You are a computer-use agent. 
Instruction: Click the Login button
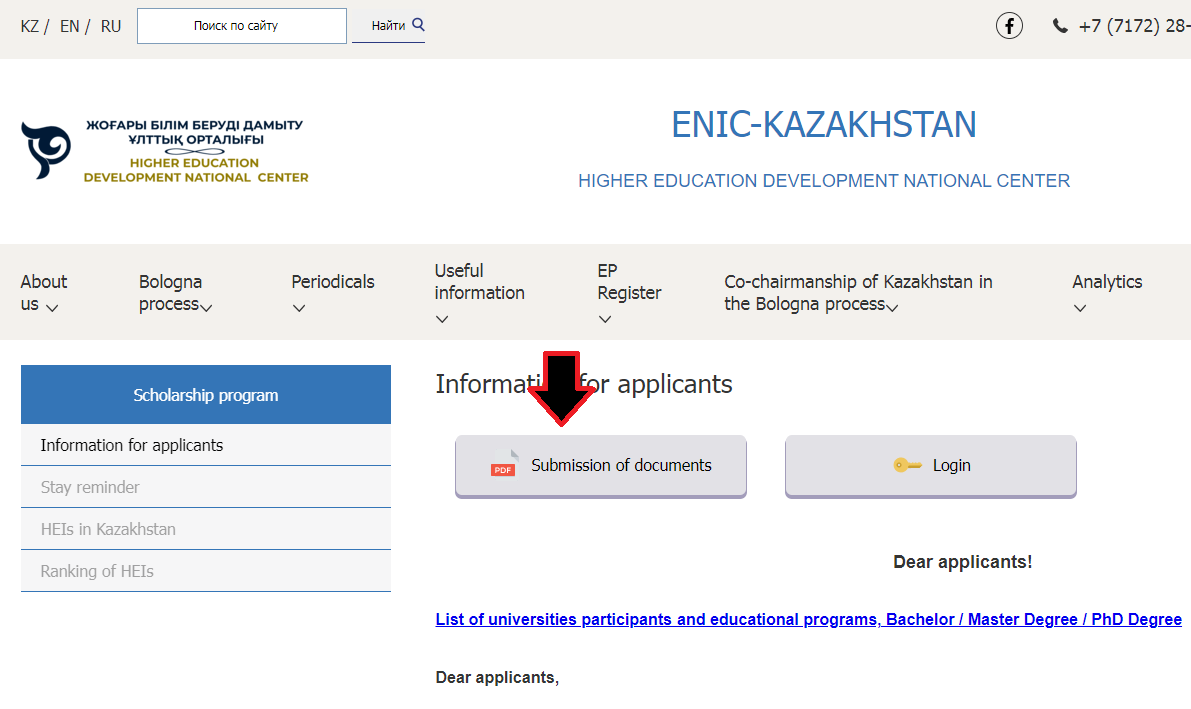[930, 466]
